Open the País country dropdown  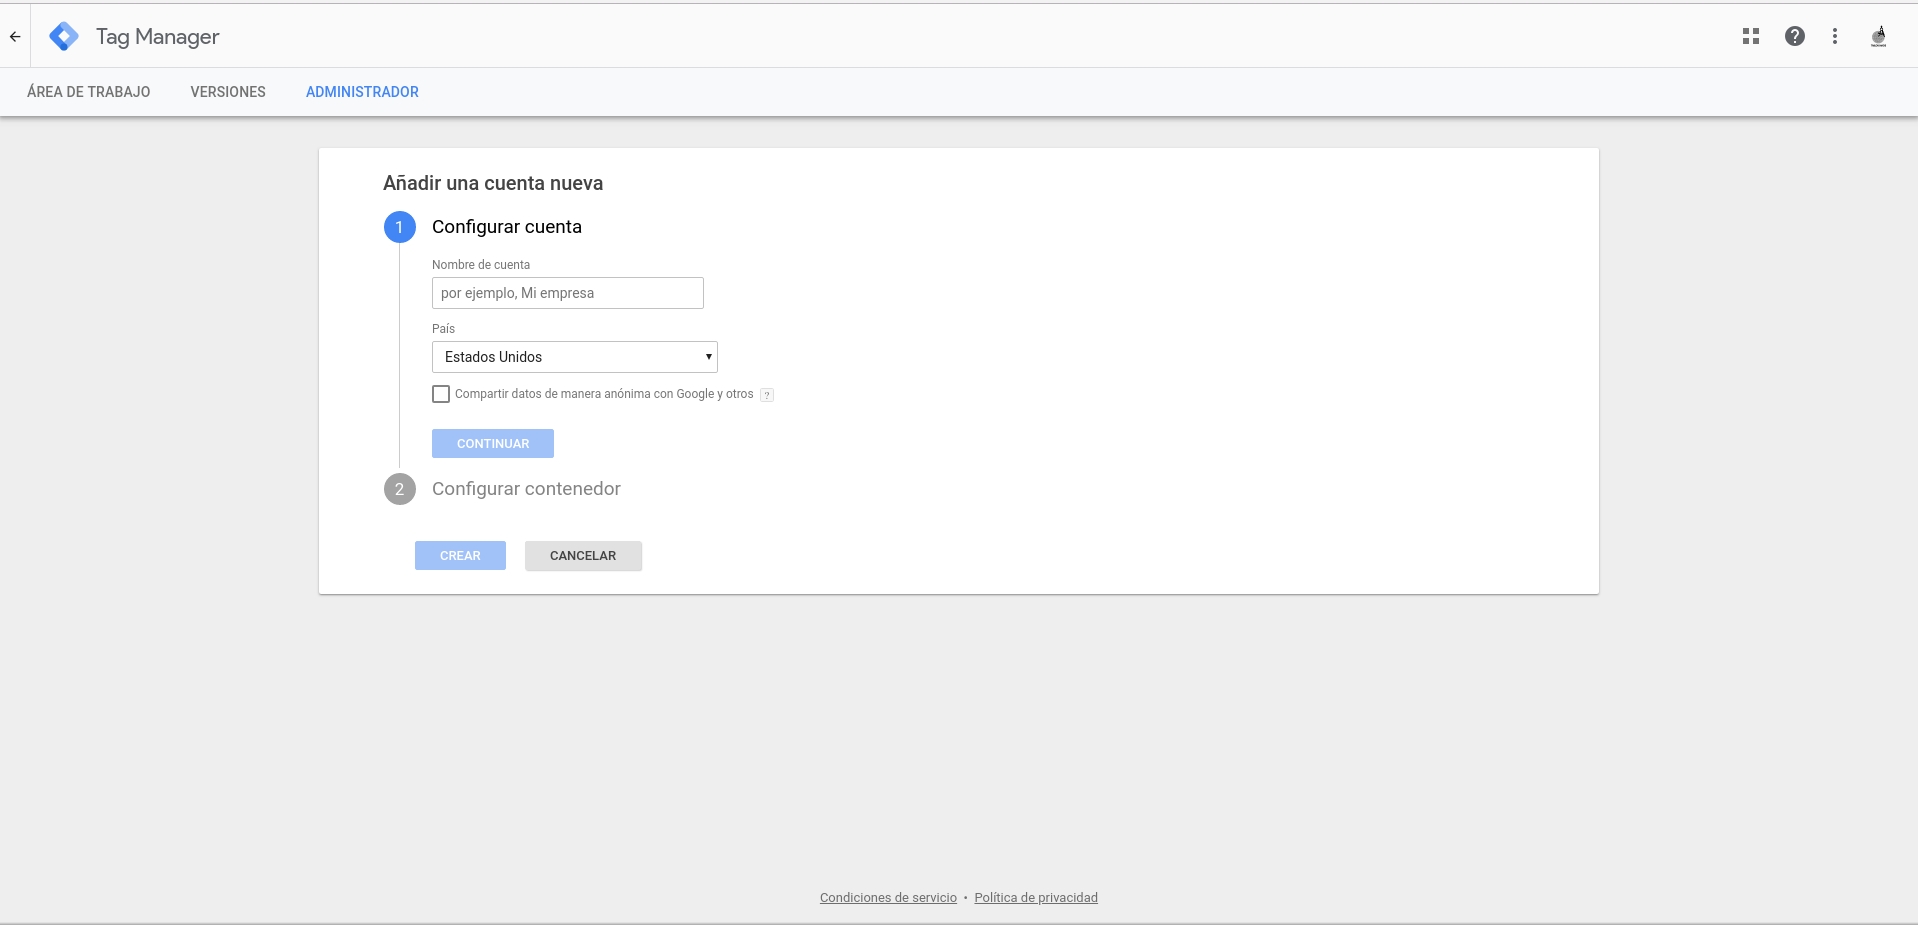coord(574,357)
